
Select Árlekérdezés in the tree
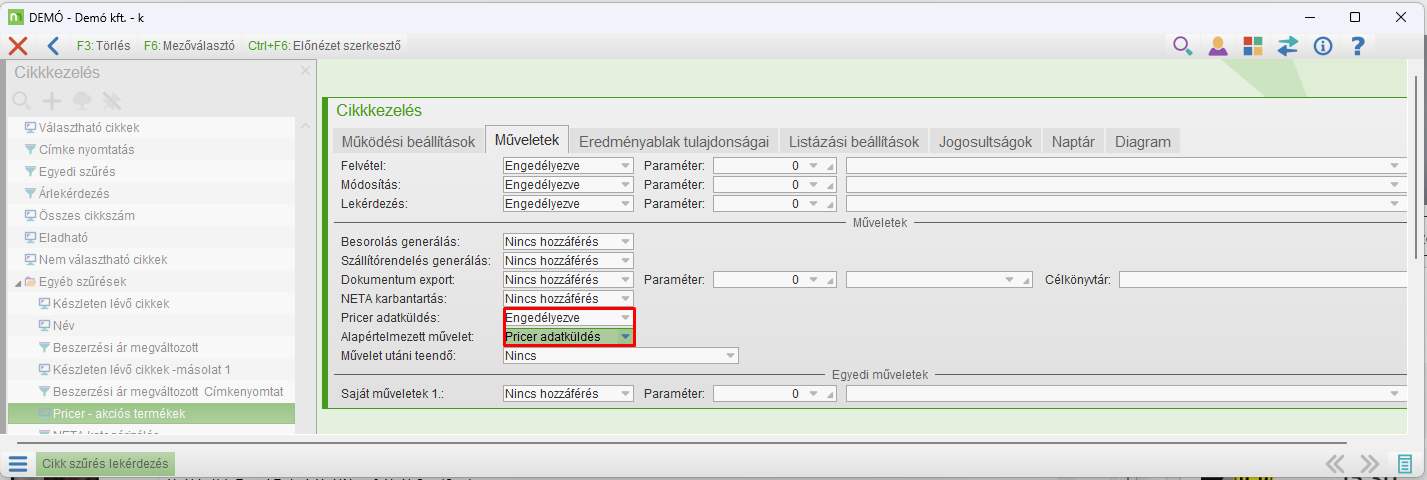(x=74, y=194)
